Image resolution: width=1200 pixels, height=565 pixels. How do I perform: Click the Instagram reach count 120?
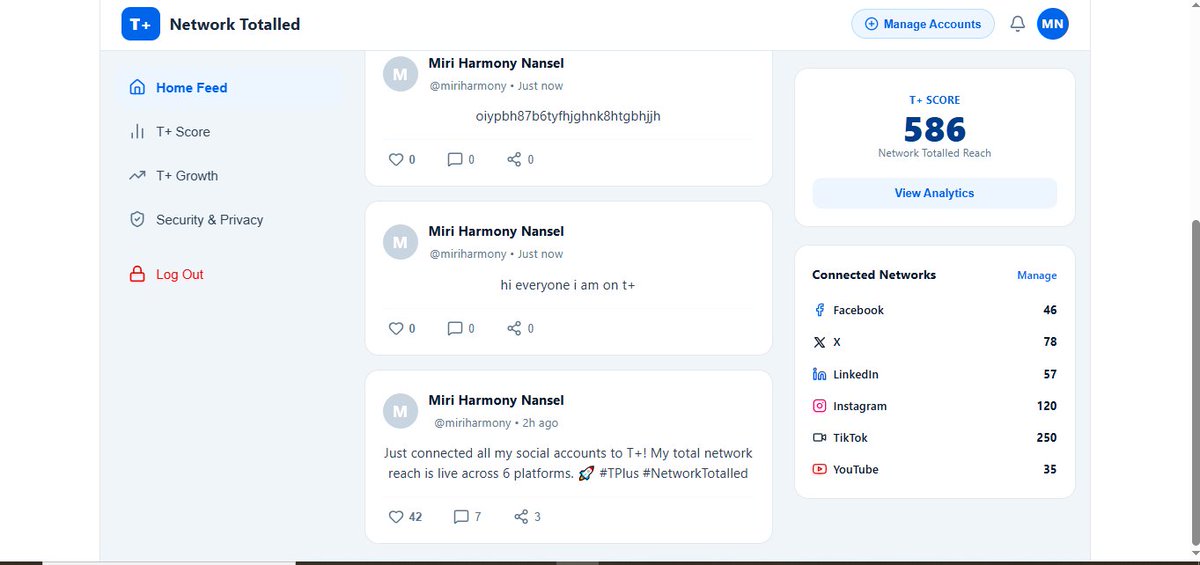point(1047,406)
